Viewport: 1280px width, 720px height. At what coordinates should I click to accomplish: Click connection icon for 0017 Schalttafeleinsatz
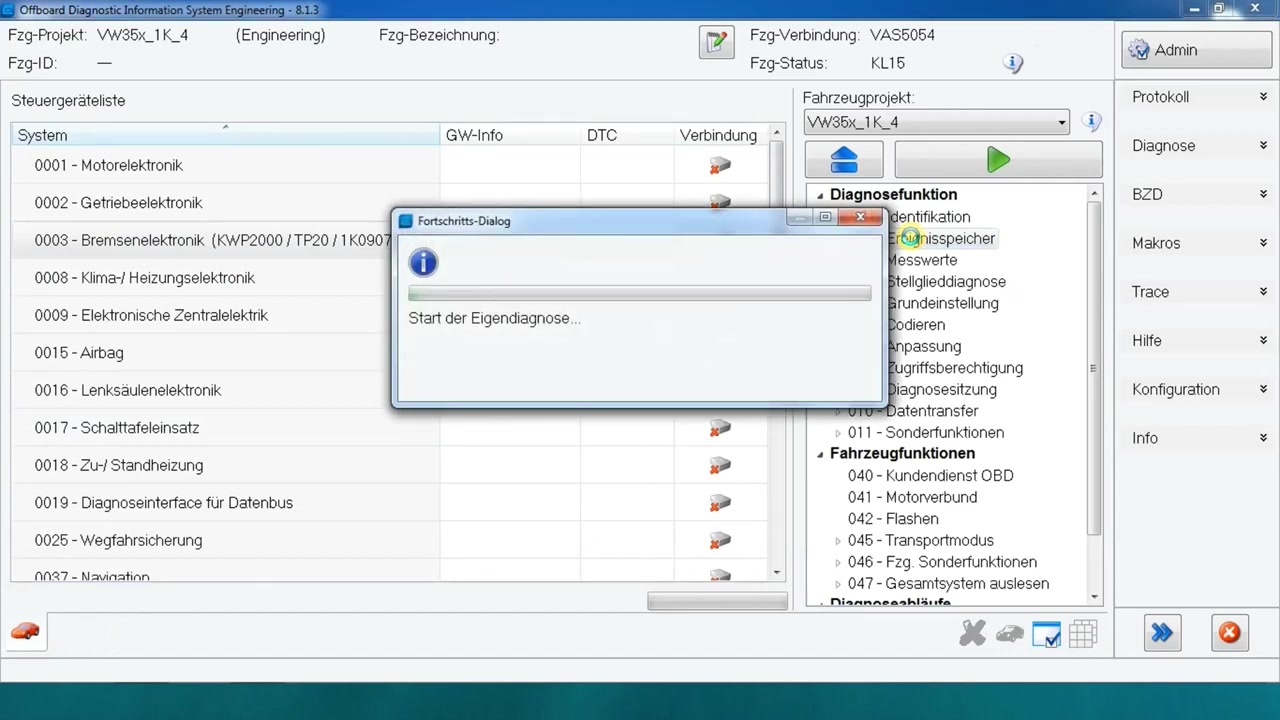pos(720,428)
